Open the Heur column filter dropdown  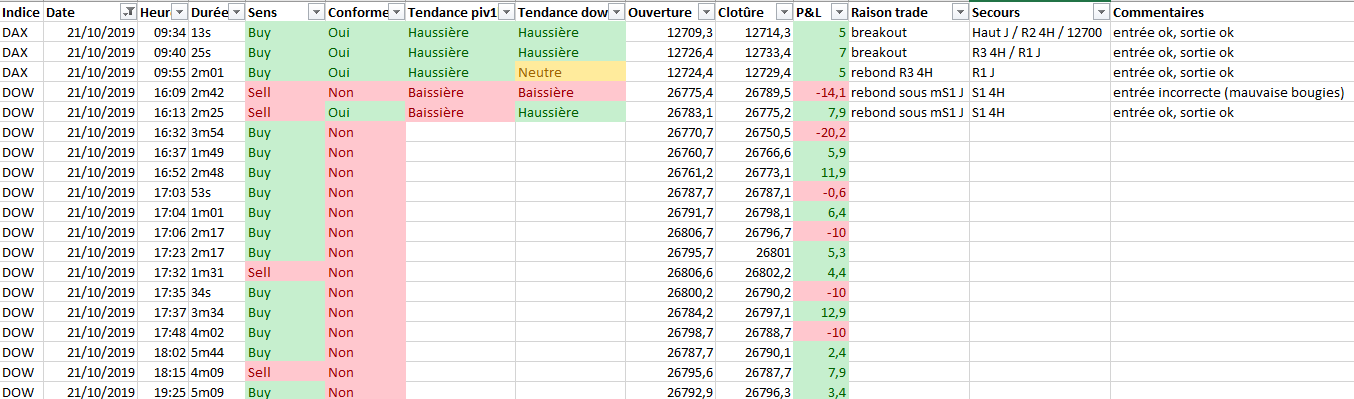[x=179, y=13]
